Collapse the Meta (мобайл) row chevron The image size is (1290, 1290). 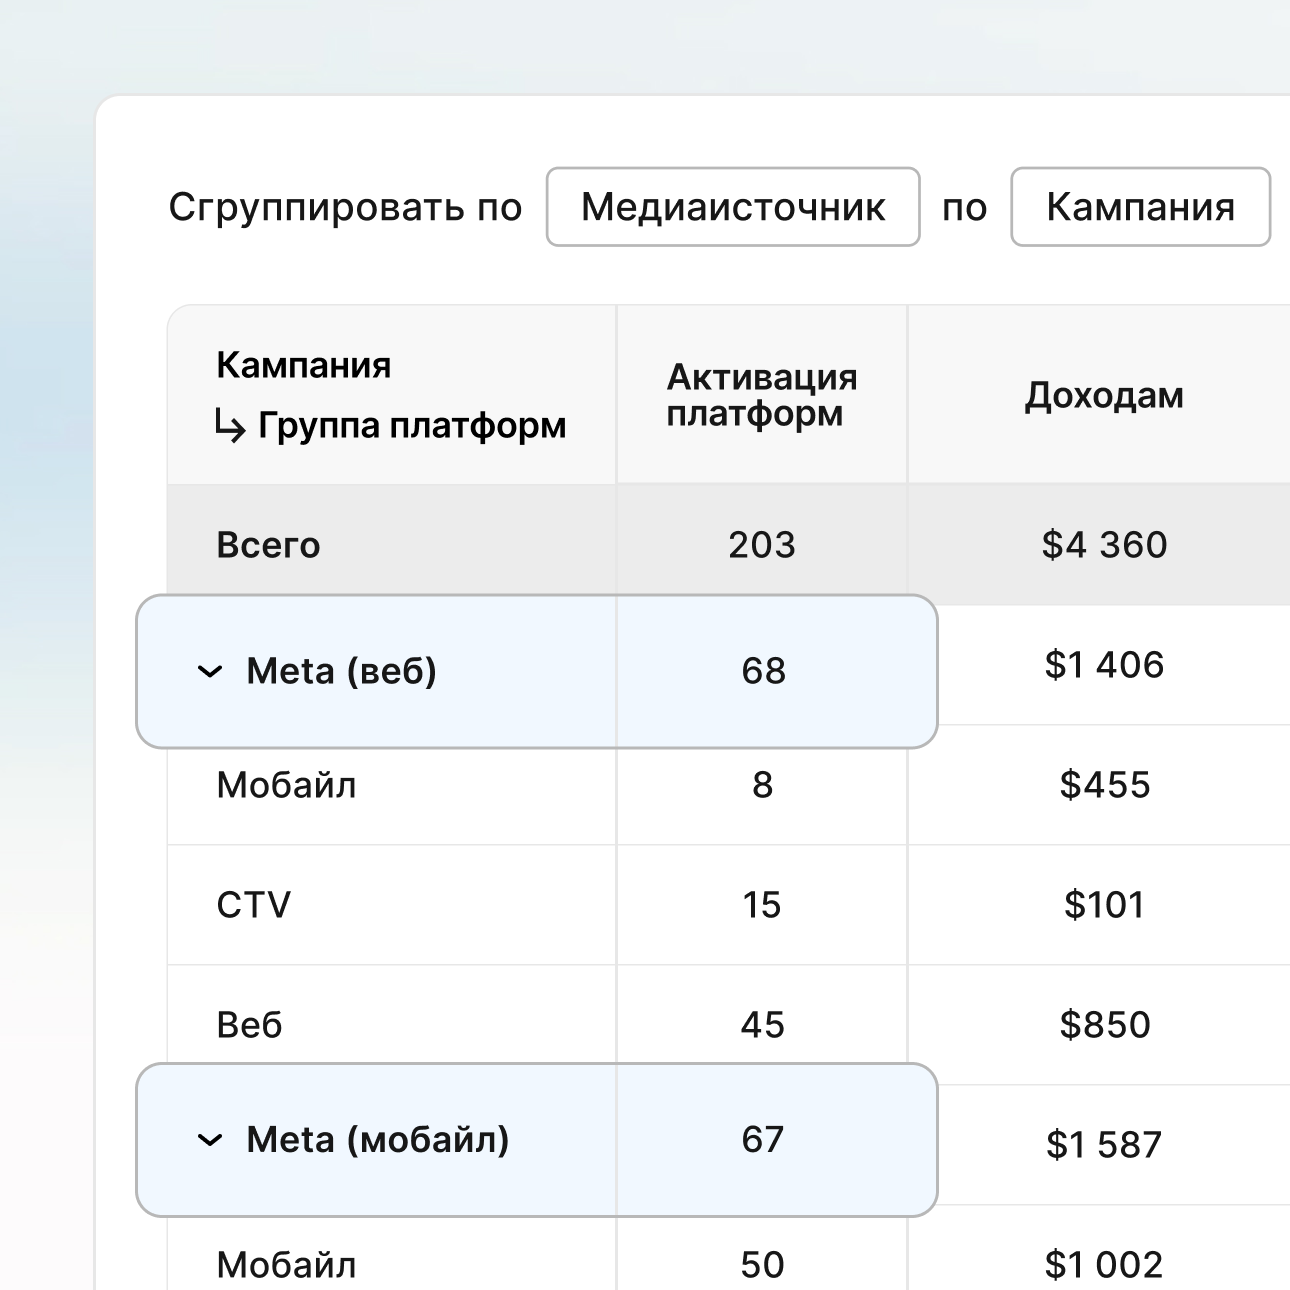tap(210, 1140)
